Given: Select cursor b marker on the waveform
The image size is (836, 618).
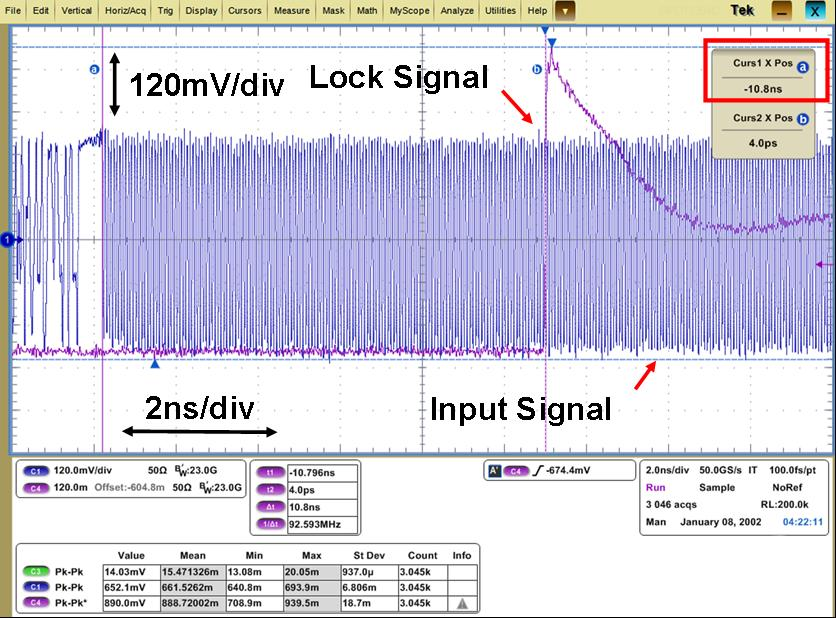Looking at the screenshot, I should tap(537, 69).
